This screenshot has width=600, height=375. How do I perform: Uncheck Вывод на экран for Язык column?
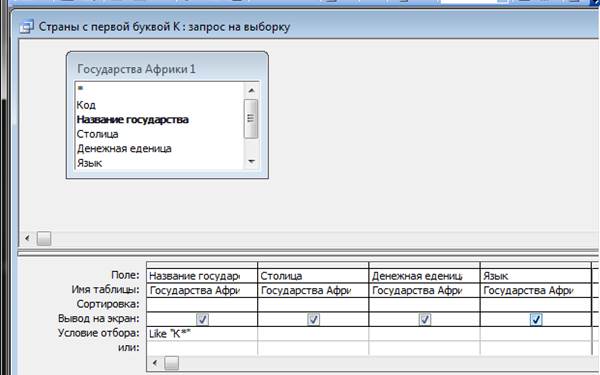tap(536, 319)
